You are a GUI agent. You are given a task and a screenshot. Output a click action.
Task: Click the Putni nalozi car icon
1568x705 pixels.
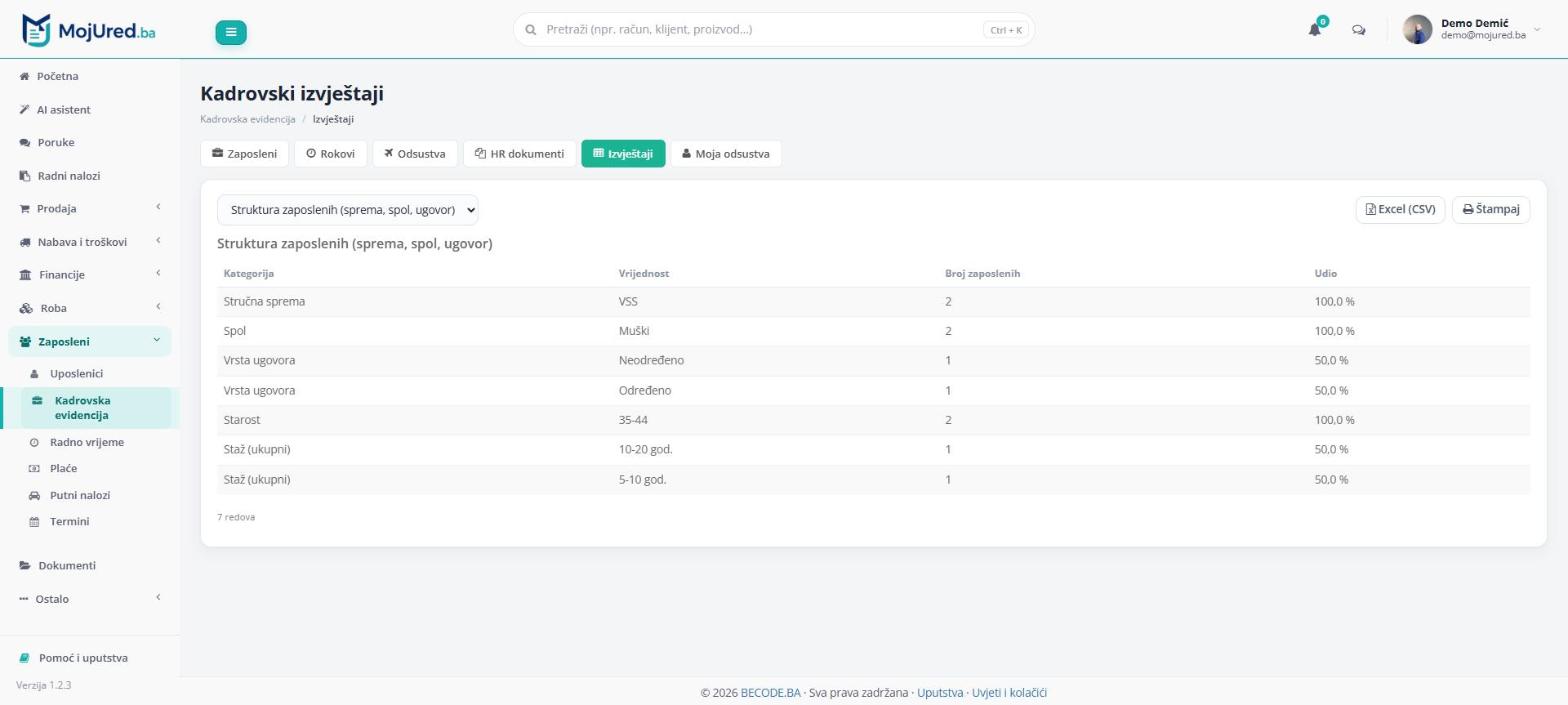(34, 495)
